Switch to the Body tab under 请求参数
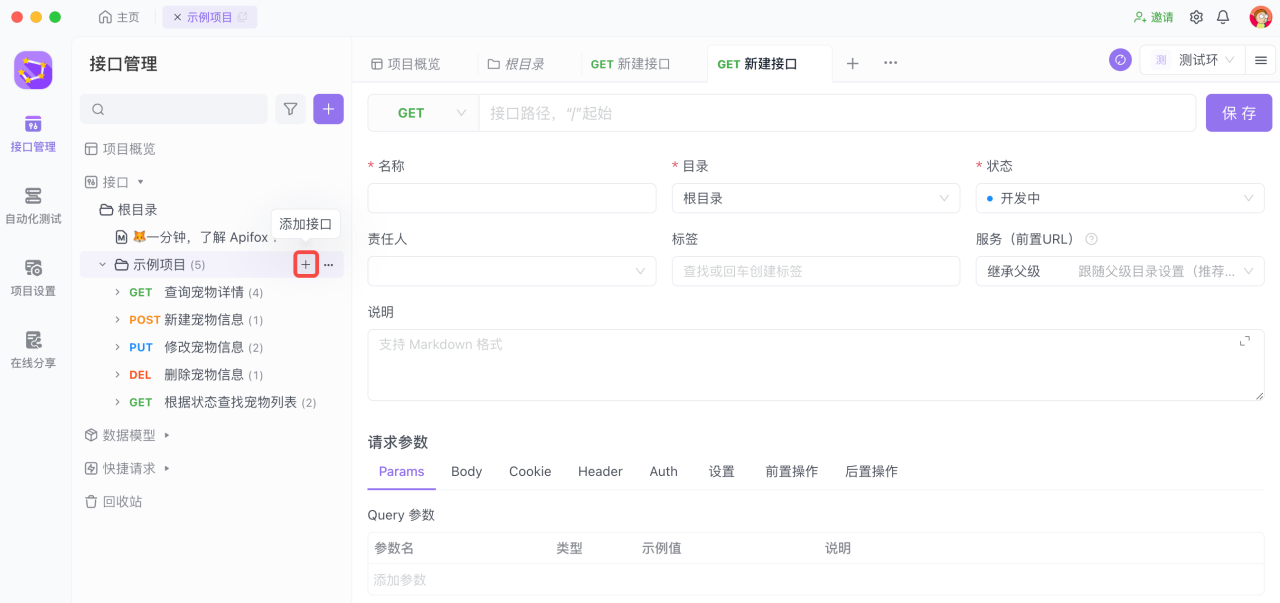This screenshot has width=1280, height=603. [x=466, y=471]
